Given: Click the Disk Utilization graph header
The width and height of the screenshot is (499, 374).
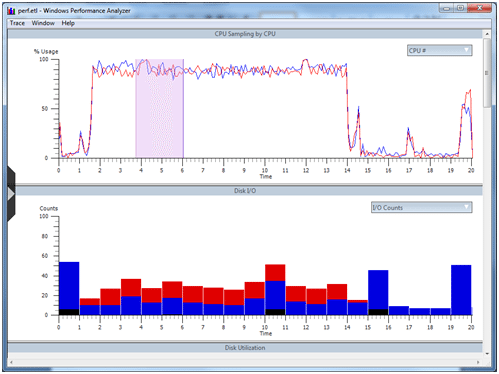Looking at the screenshot, I should point(245,348).
